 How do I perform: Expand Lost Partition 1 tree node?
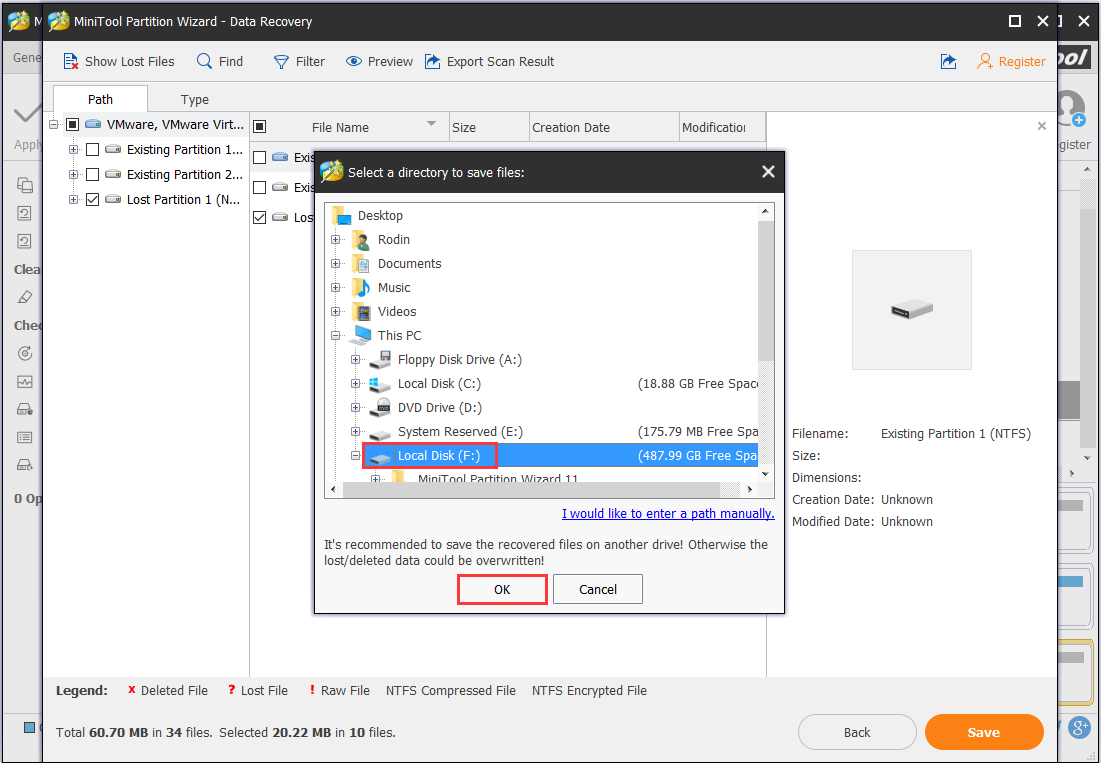coord(73,199)
